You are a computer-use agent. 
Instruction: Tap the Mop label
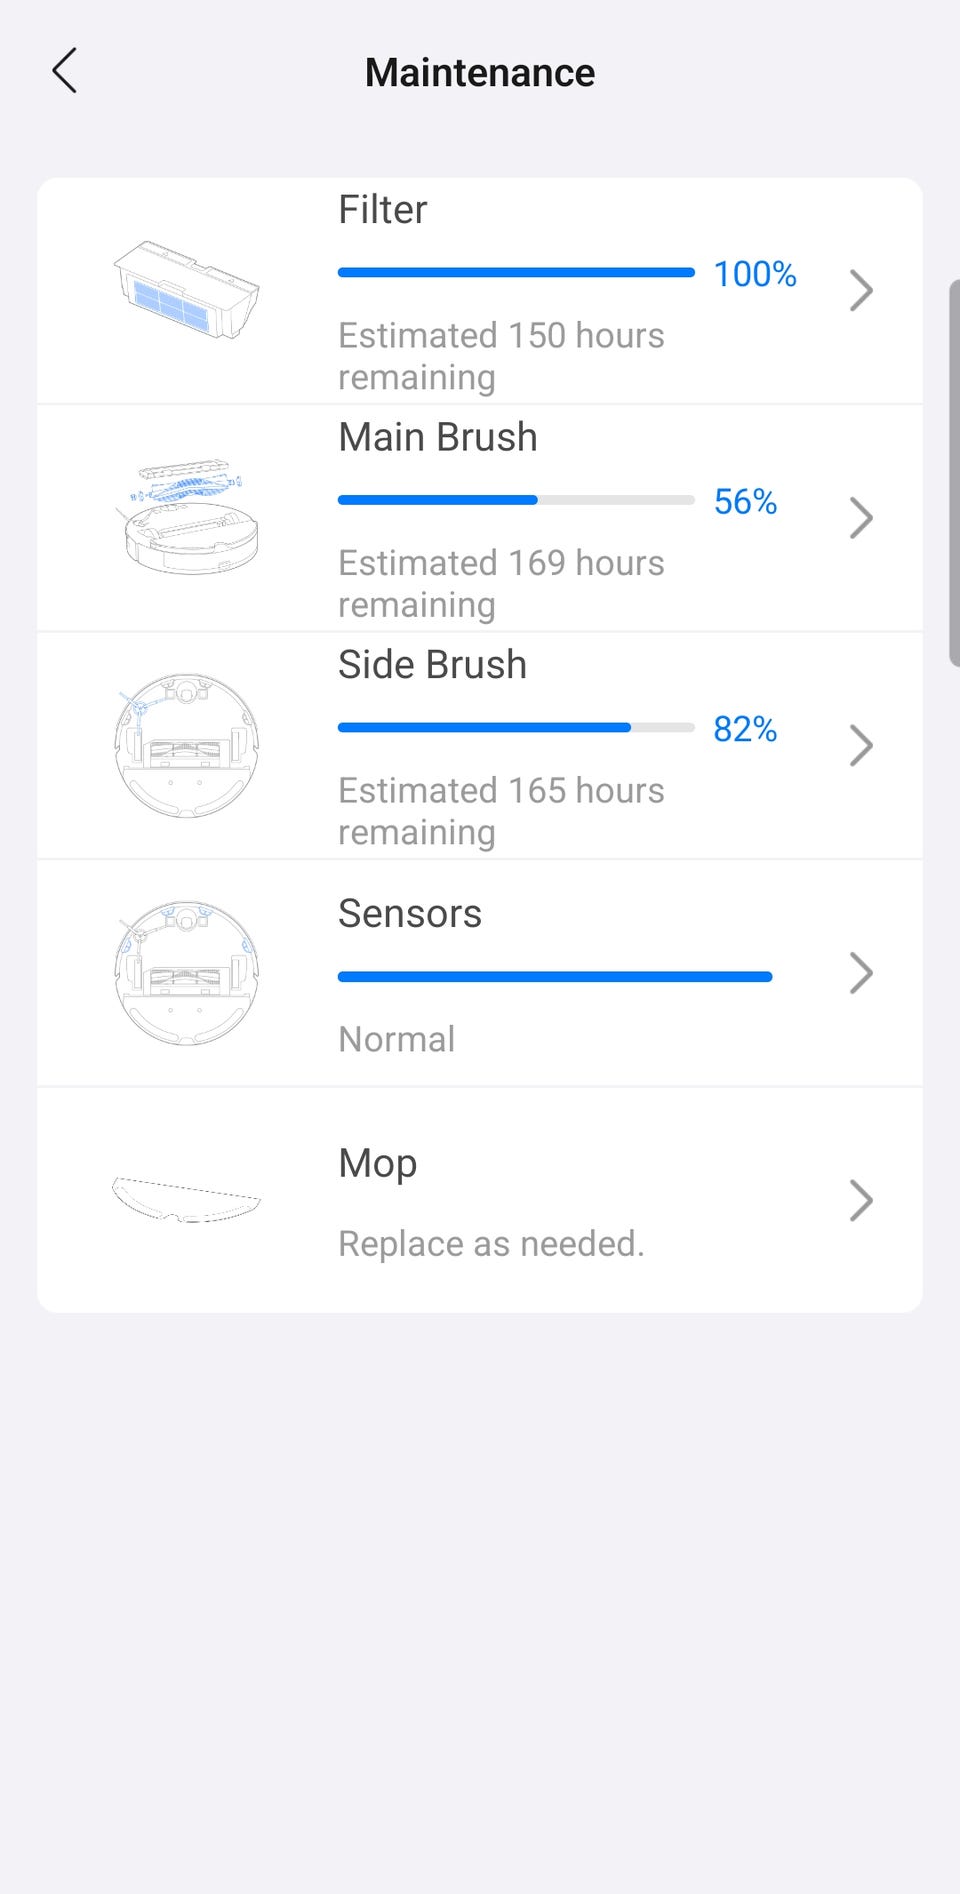click(x=378, y=1164)
